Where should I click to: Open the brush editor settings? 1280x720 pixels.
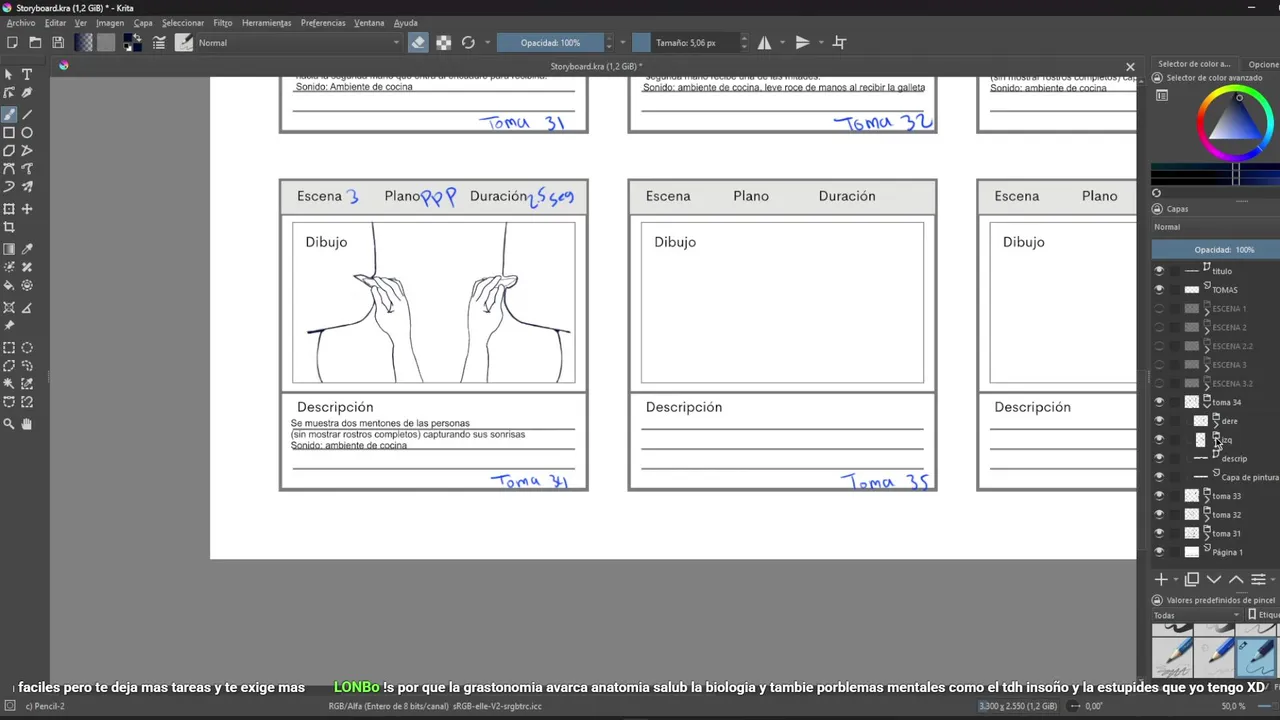coord(159,43)
